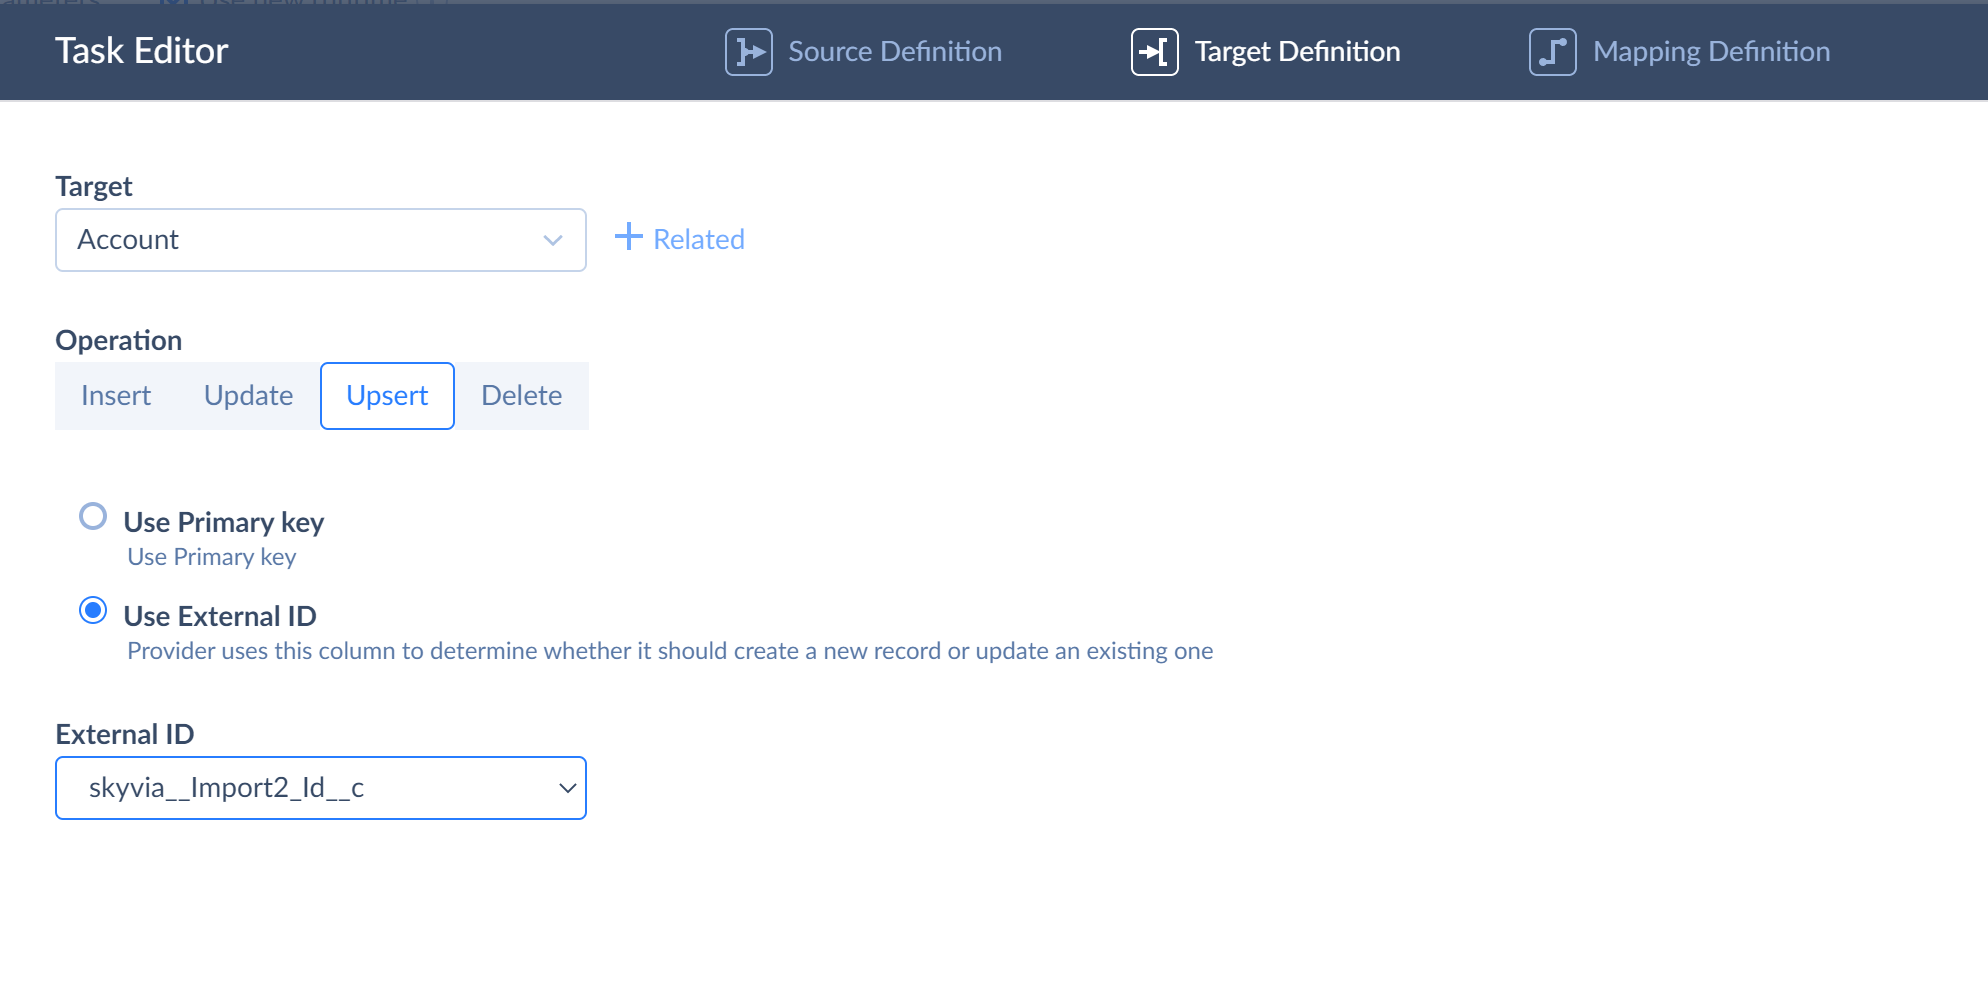The width and height of the screenshot is (1988, 1000).
Task: Switch to the Mapping Definition step
Action: click(1711, 51)
